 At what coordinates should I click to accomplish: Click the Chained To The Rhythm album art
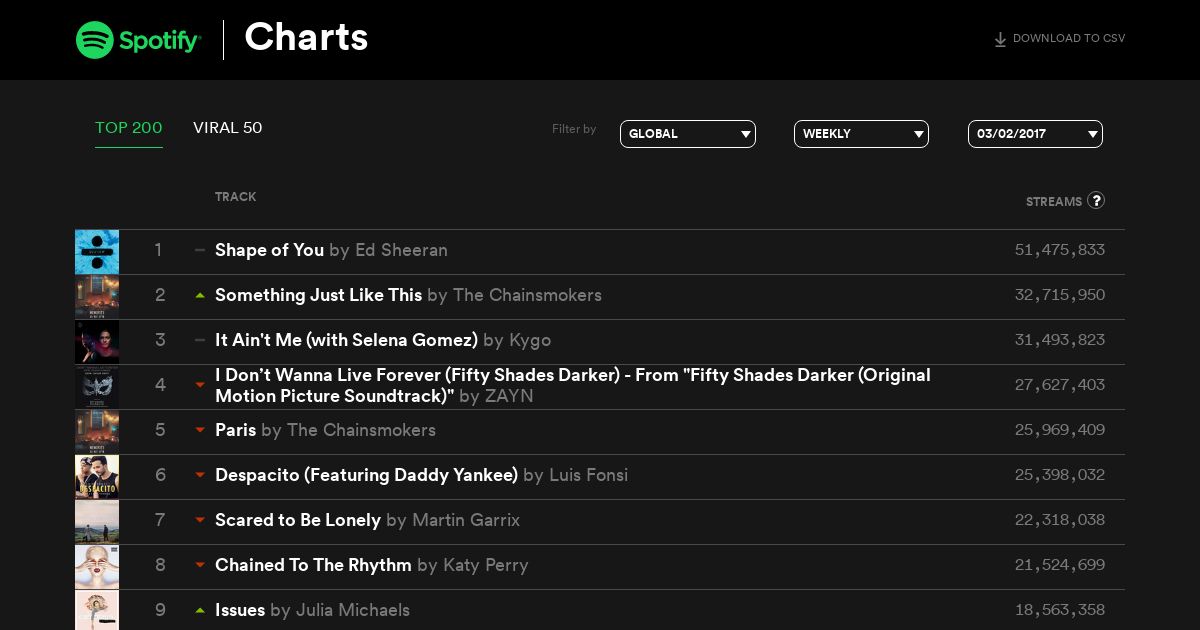(x=97, y=567)
